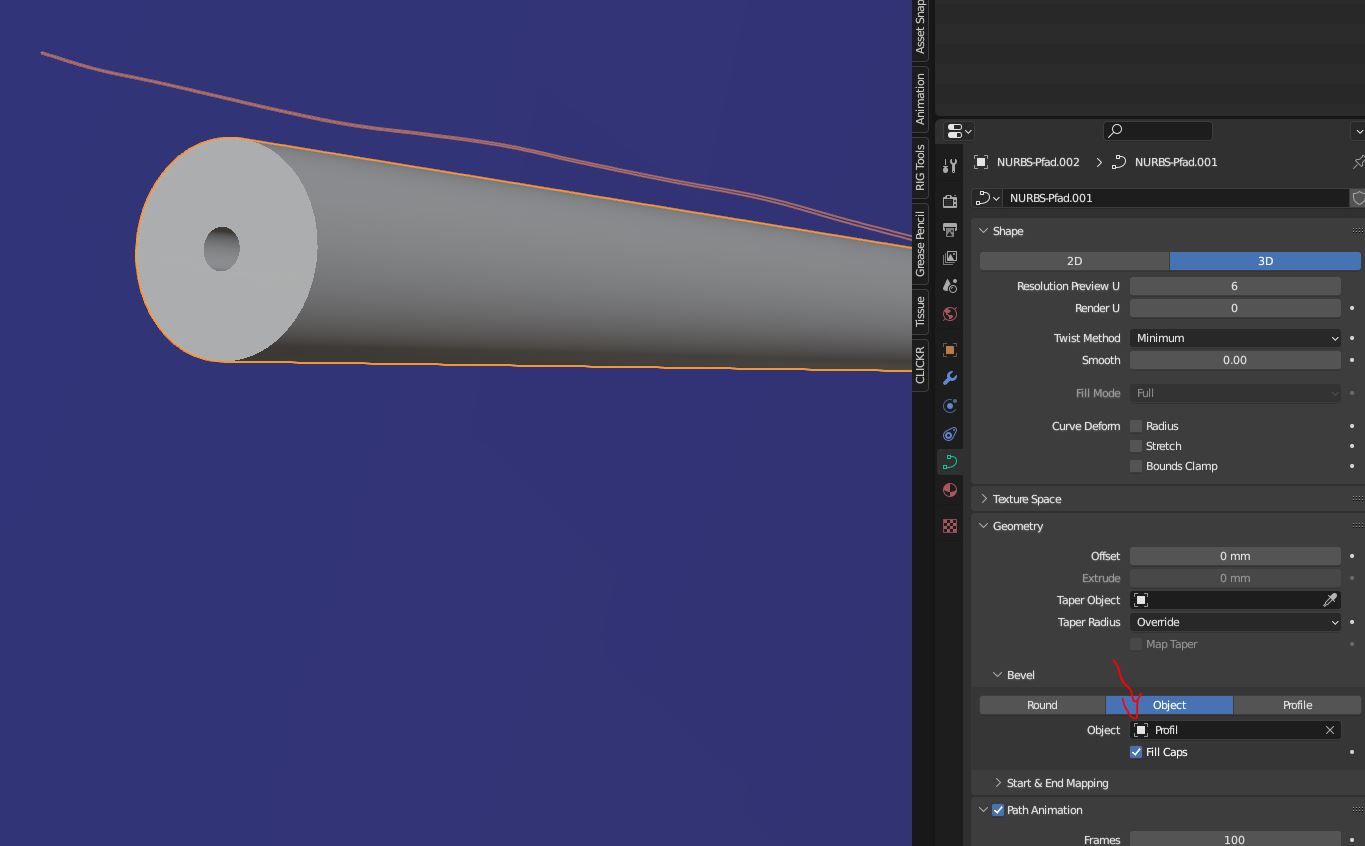The width and height of the screenshot is (1365, 846).
Task: Enable the Curve Deform Radius checkbox
Action: click(x=1136, y=426)
